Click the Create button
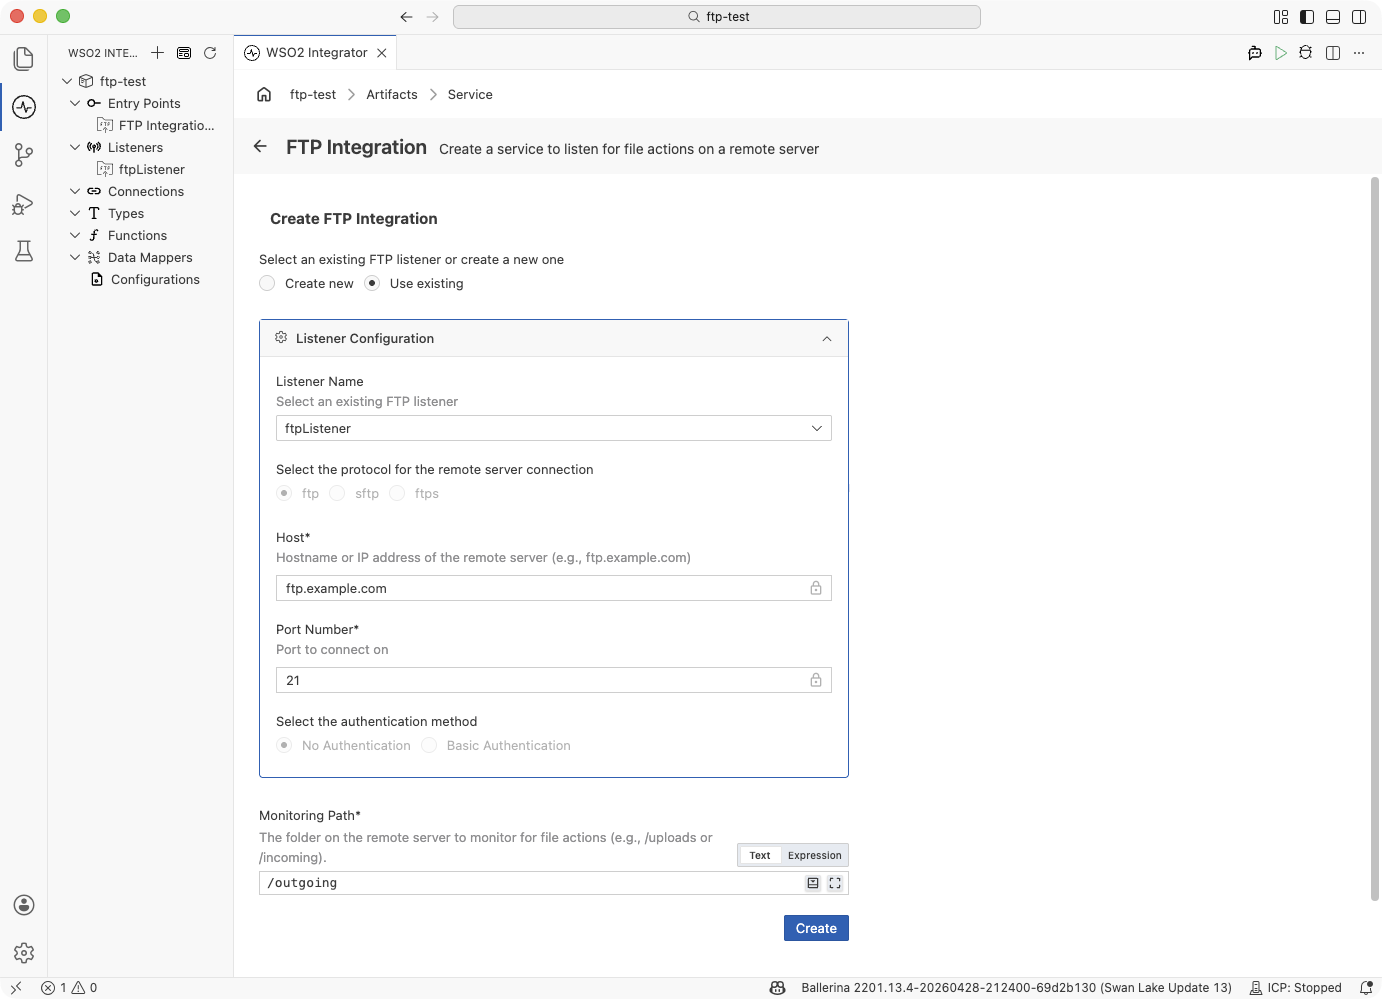1382x999 pixels. coord(816,928)
